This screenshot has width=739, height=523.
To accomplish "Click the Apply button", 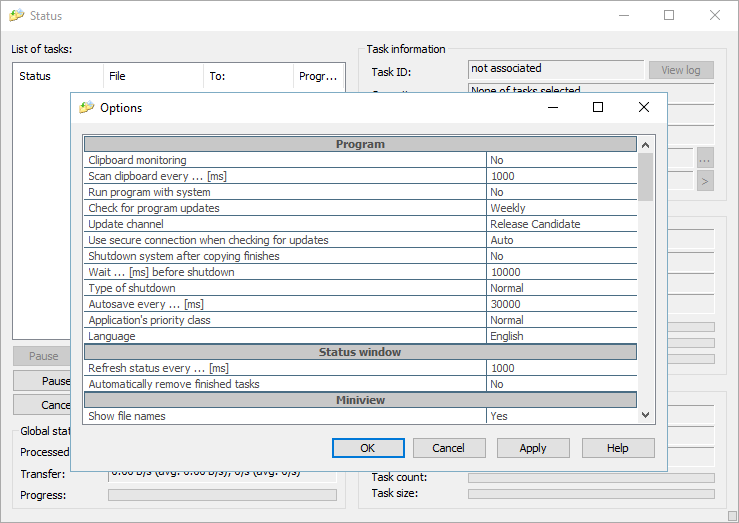I will click(x=533, y=448).
